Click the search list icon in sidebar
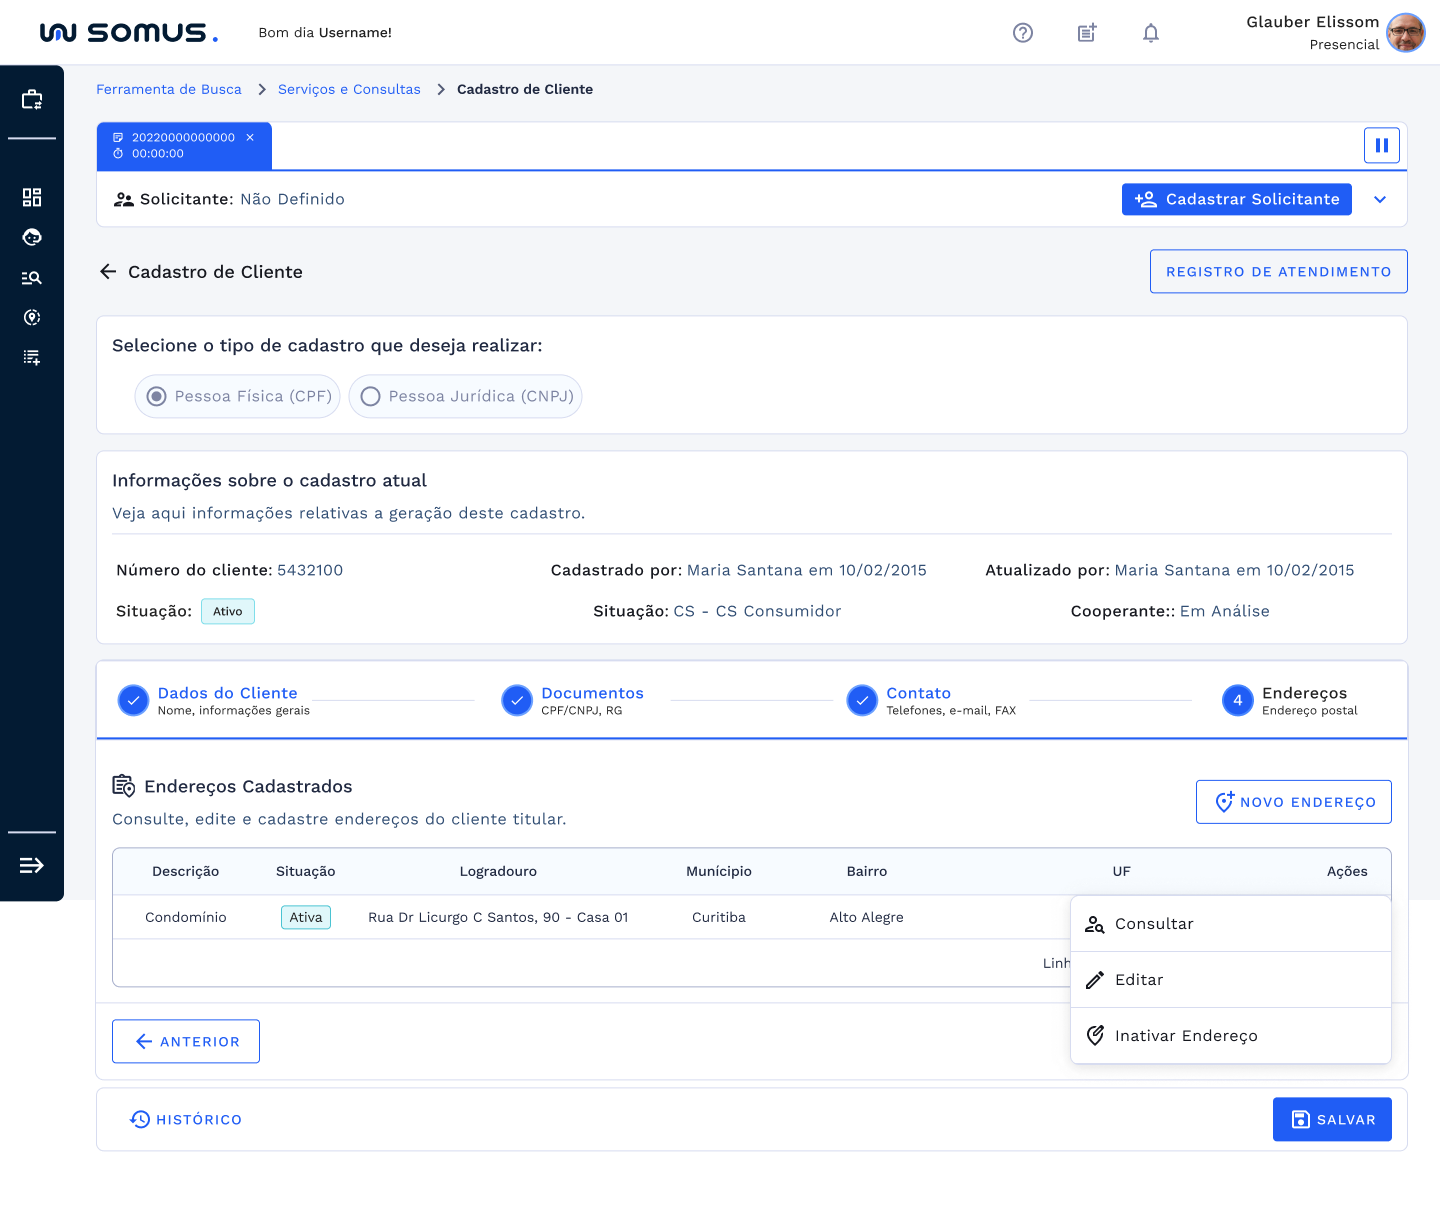The image size is (1440, 1216). pos(32,278)
